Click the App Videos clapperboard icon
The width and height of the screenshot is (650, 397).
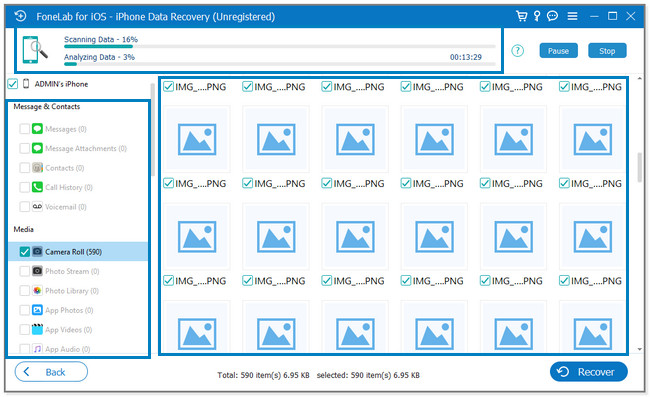click(37, 329)
